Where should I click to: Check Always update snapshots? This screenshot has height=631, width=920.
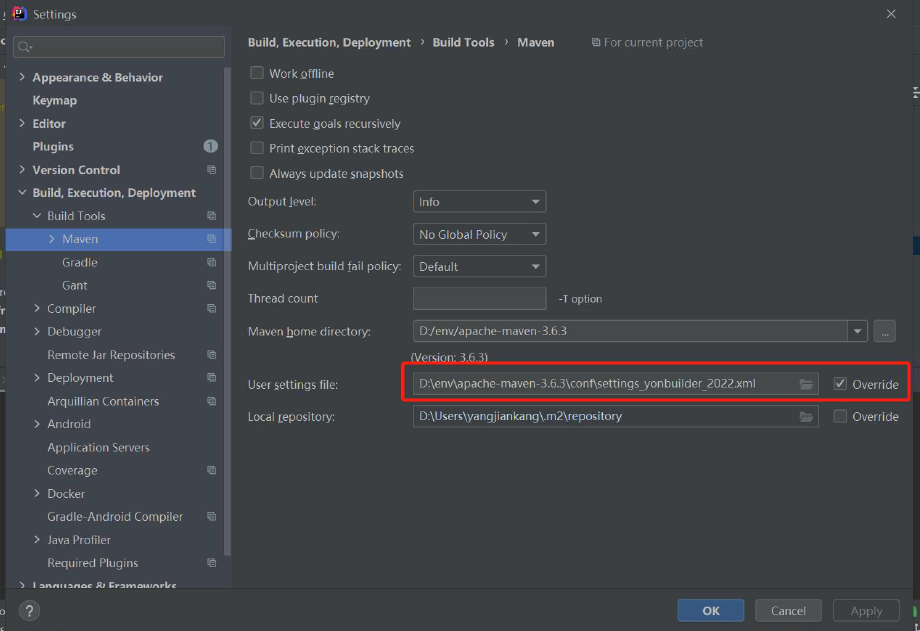coord(257,173)
